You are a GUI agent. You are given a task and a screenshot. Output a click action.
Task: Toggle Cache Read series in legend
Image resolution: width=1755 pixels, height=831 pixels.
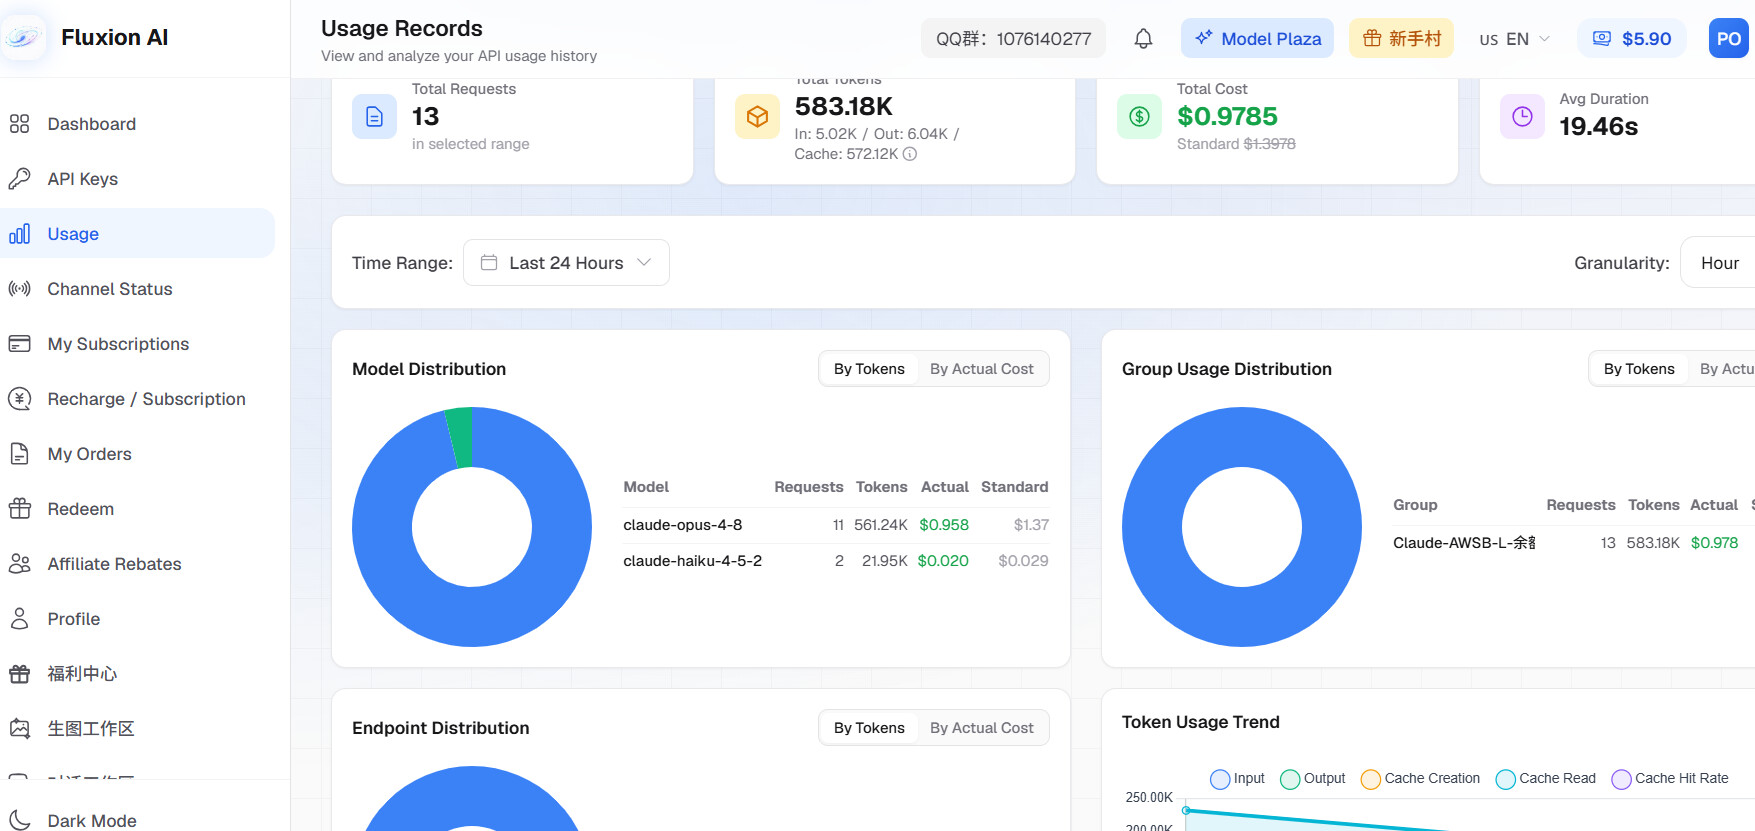pyautogui.click(x=1545, y=778)
